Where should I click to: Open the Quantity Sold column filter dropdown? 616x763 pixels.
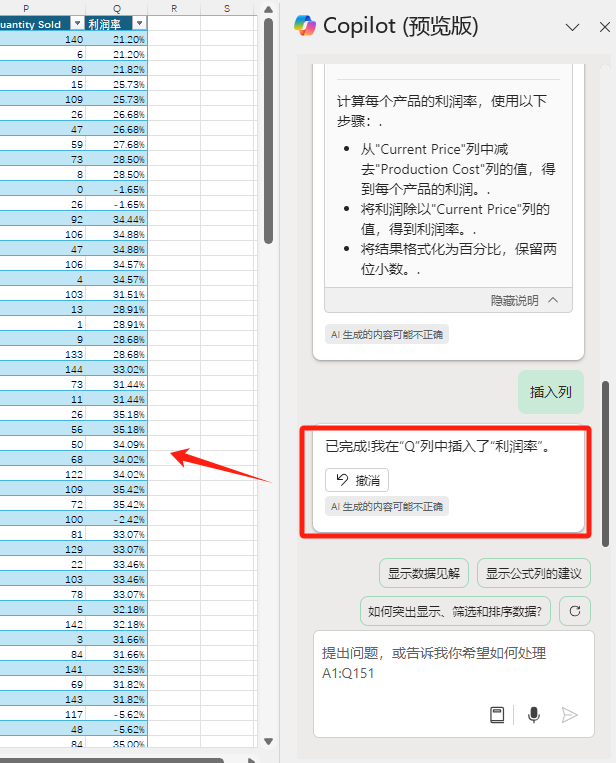coord(78,23)
